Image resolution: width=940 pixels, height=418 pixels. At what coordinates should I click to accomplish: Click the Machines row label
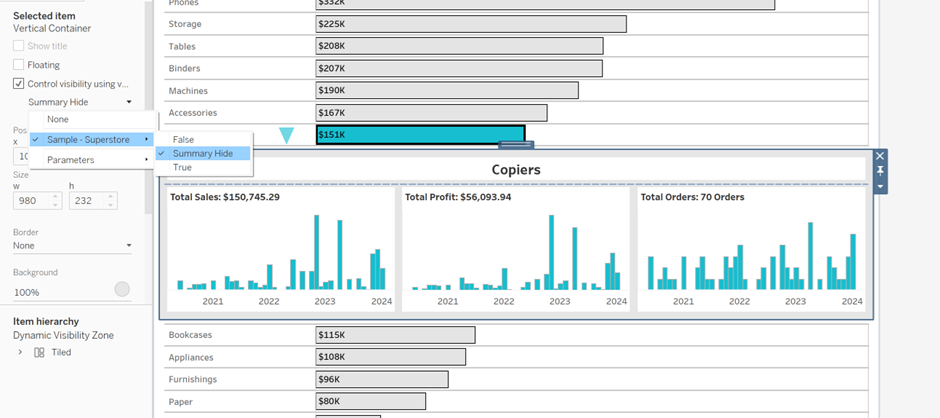pyautogui.click(x=188, y=91)
